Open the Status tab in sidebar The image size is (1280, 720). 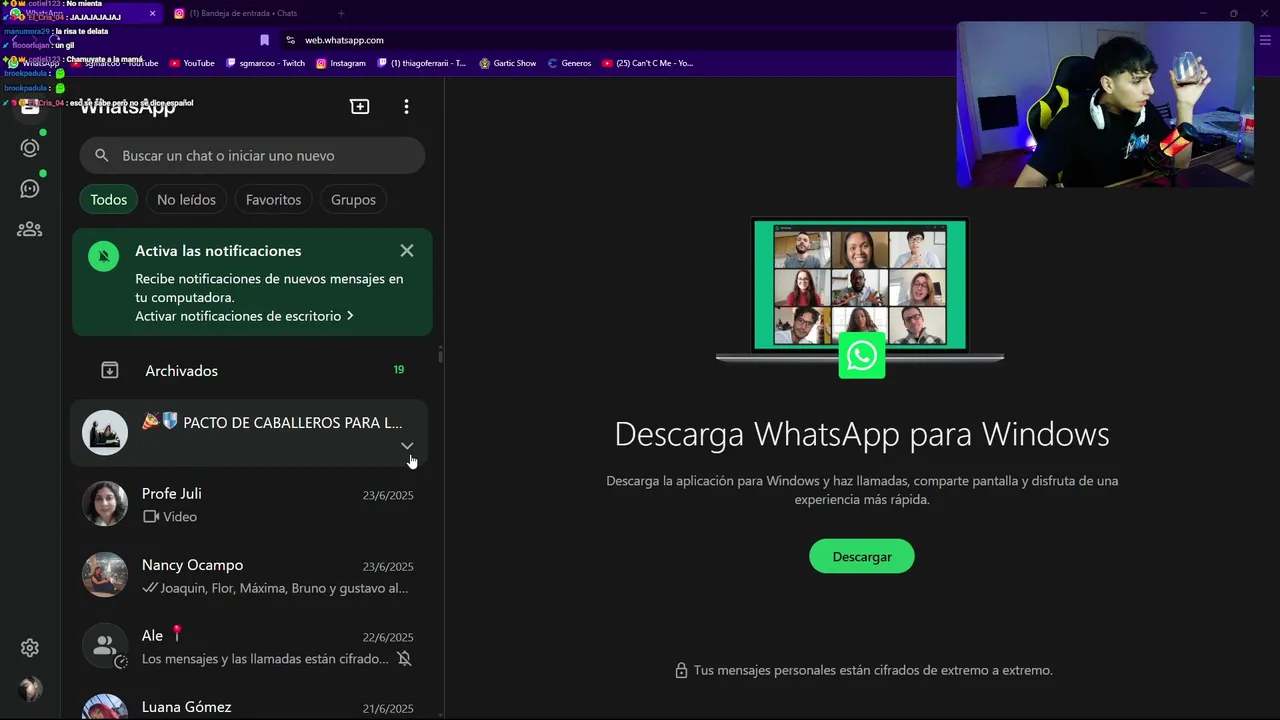[30, 148]
